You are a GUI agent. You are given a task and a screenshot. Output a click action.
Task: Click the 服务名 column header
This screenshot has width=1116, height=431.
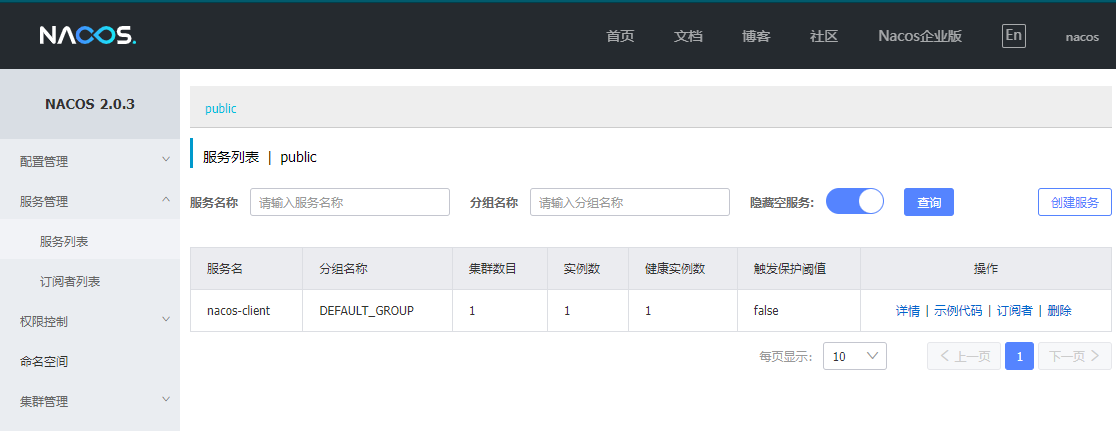246,269
